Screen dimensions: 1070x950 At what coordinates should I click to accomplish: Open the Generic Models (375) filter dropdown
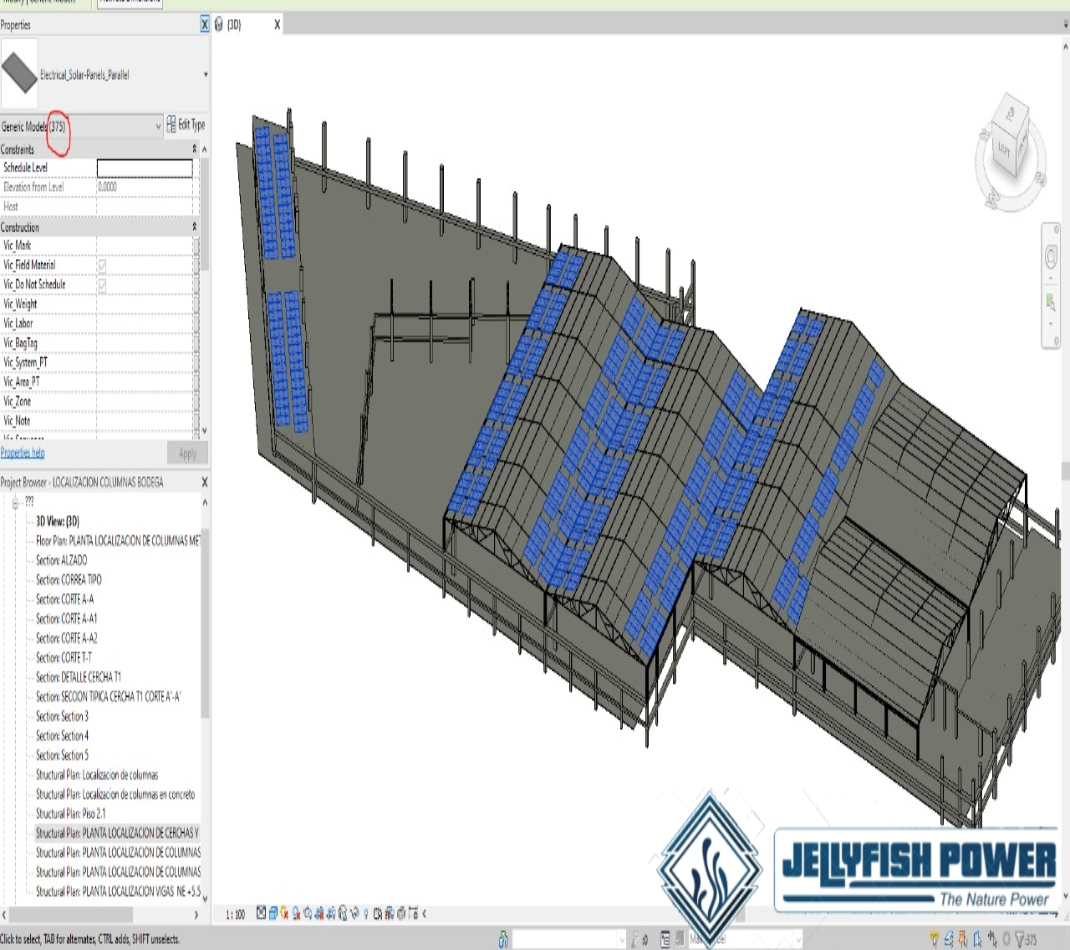click(x=158, y=126)
